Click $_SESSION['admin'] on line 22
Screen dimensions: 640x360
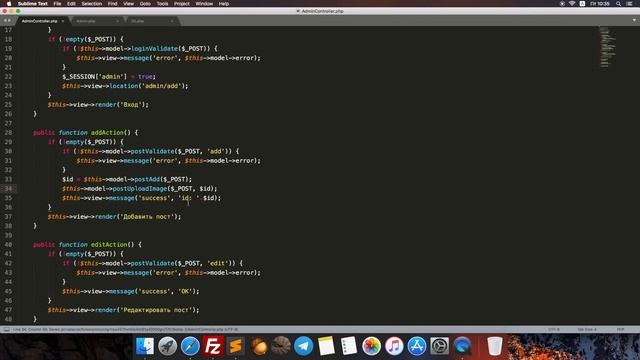tap(95, 76)
